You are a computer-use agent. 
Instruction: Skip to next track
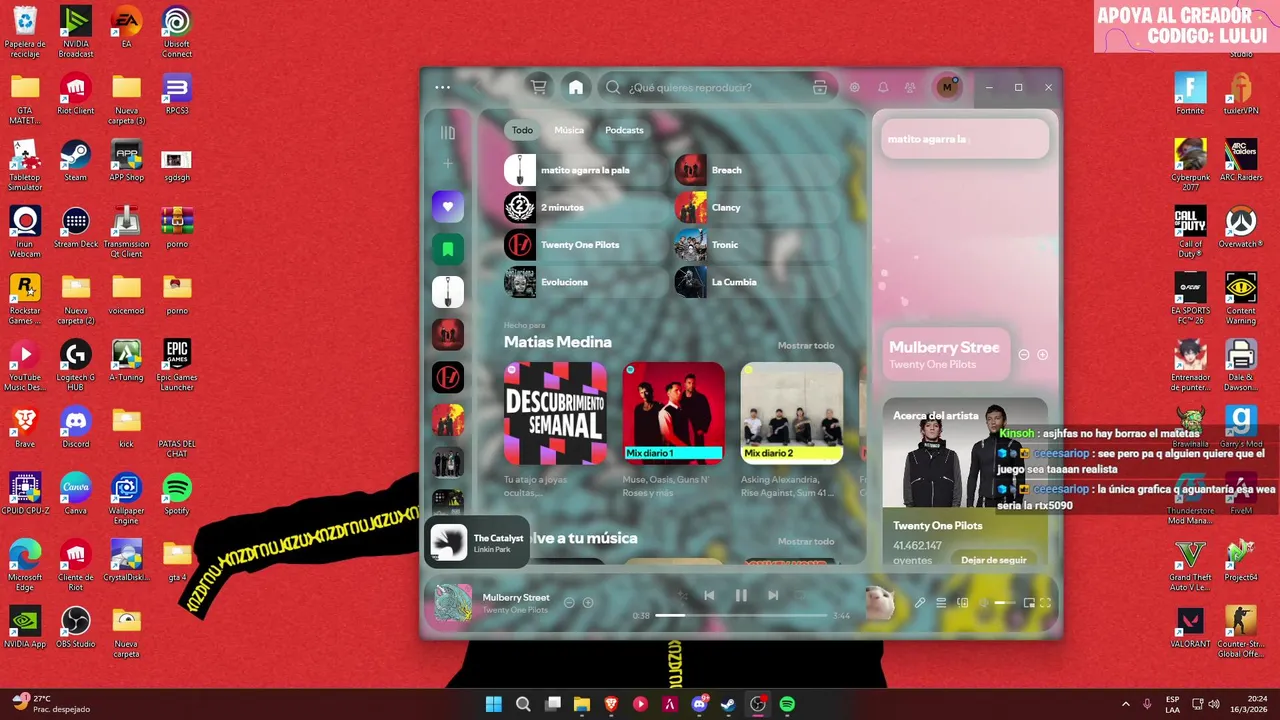(773, 595)
